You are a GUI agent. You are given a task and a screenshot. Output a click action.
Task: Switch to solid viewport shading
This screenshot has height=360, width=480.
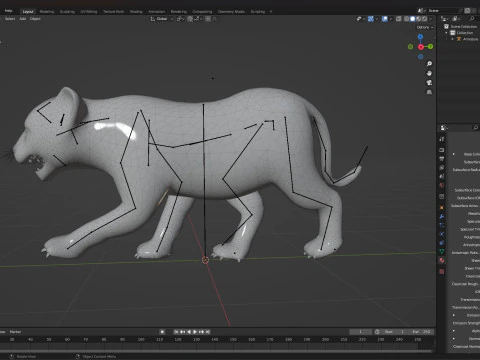pos(413,19)
